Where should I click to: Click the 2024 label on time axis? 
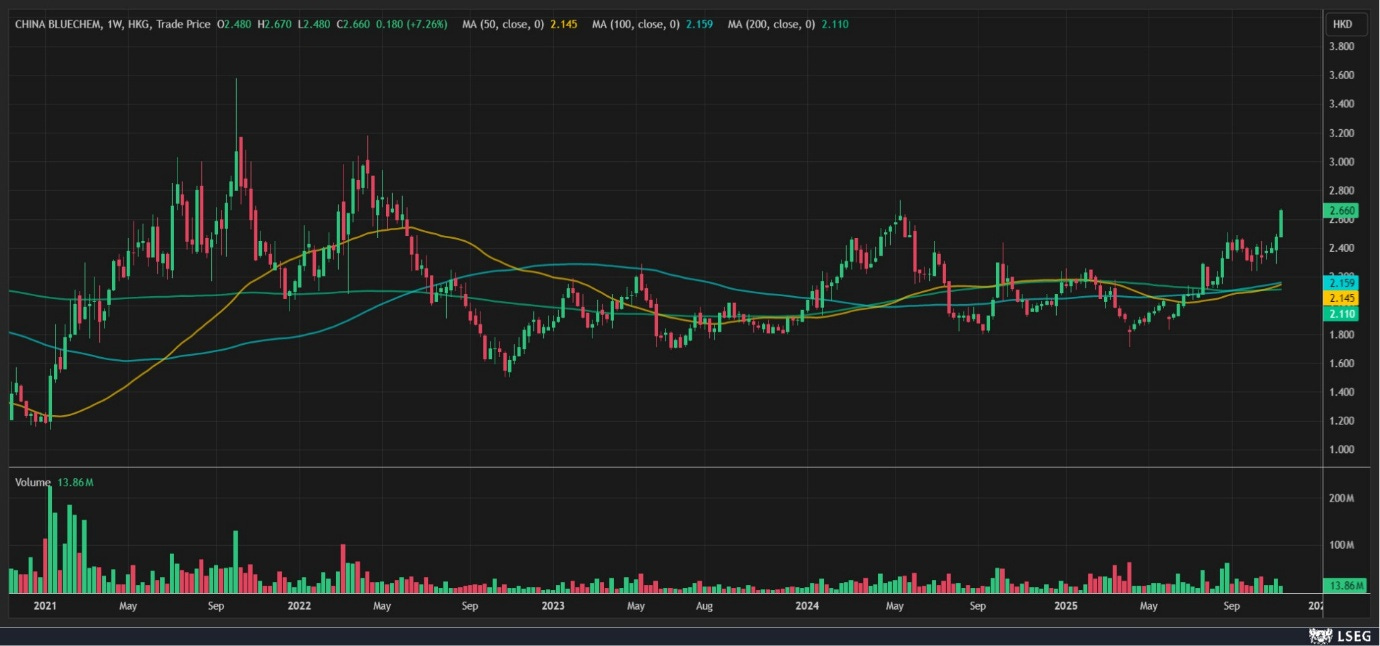[808, 606]
